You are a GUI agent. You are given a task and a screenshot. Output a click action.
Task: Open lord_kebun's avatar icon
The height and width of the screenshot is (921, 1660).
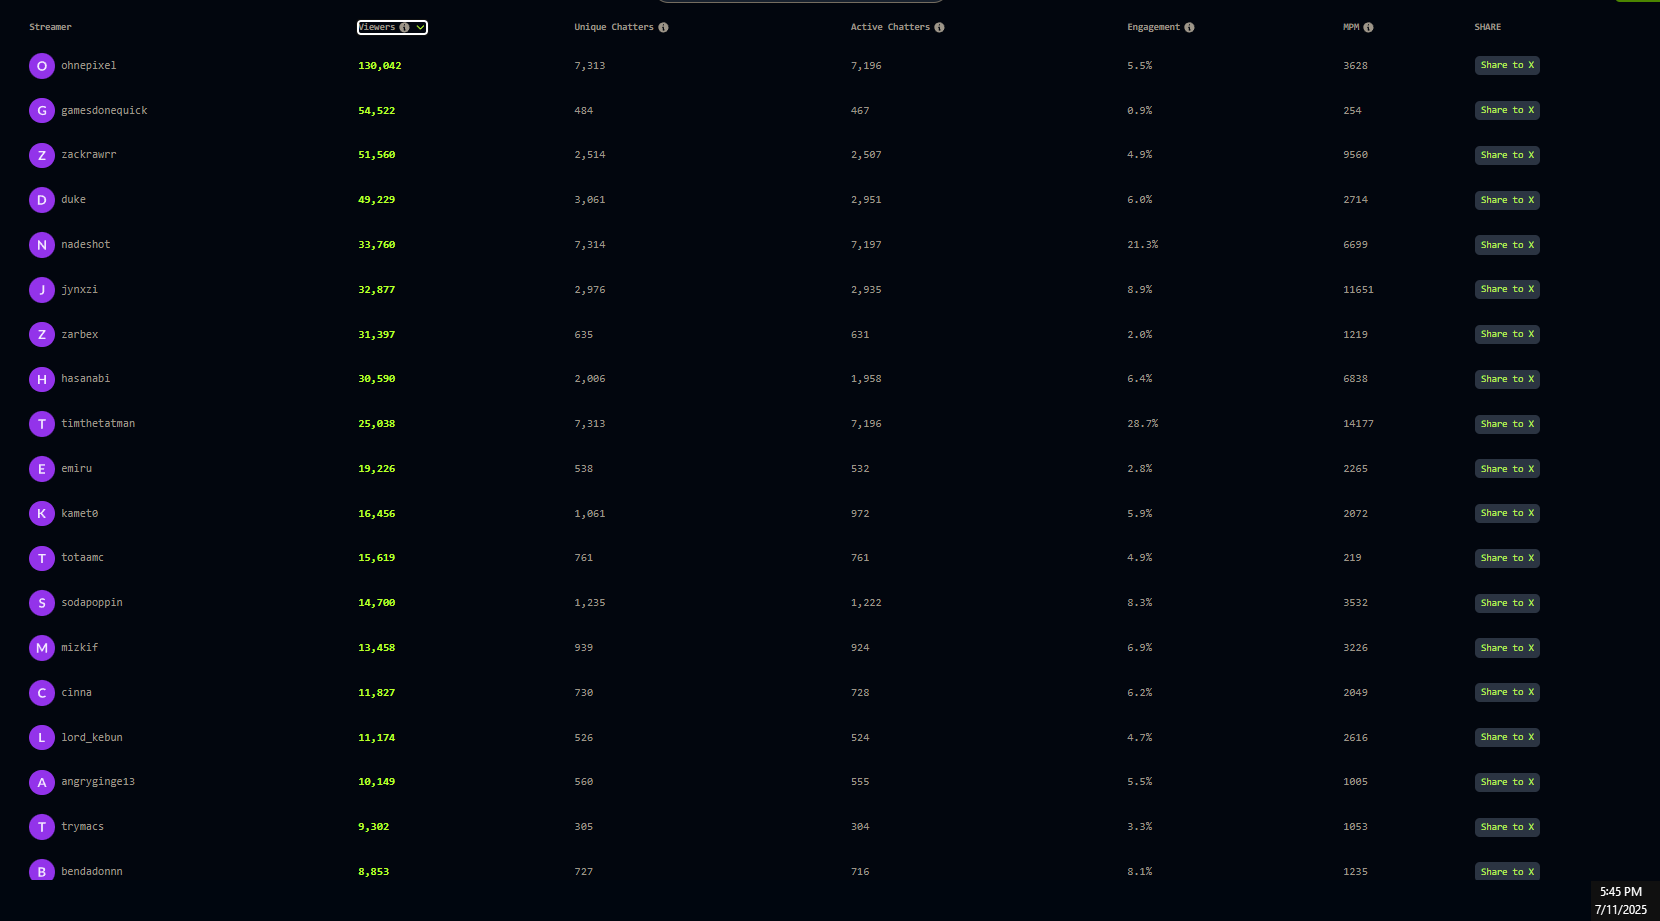[x=42, y=738]
